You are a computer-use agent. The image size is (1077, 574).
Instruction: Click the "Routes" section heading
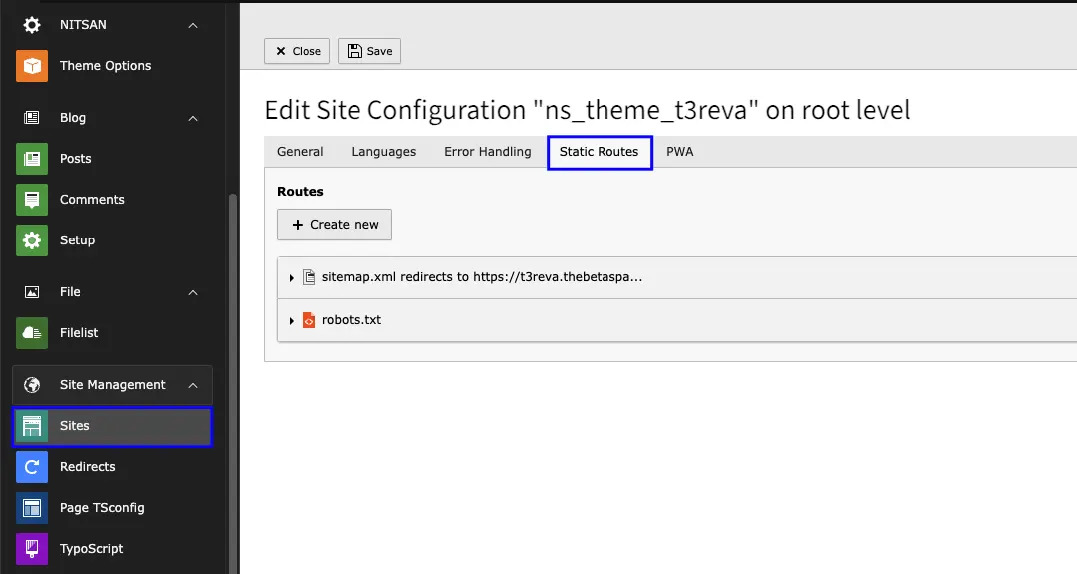click(300, 192)
